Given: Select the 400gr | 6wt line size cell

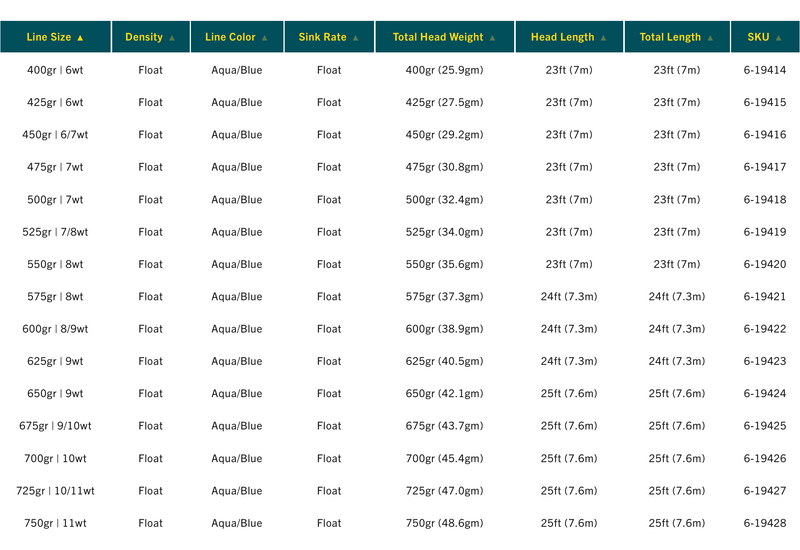Looking at the screenshot, I should tap(55, 70).
